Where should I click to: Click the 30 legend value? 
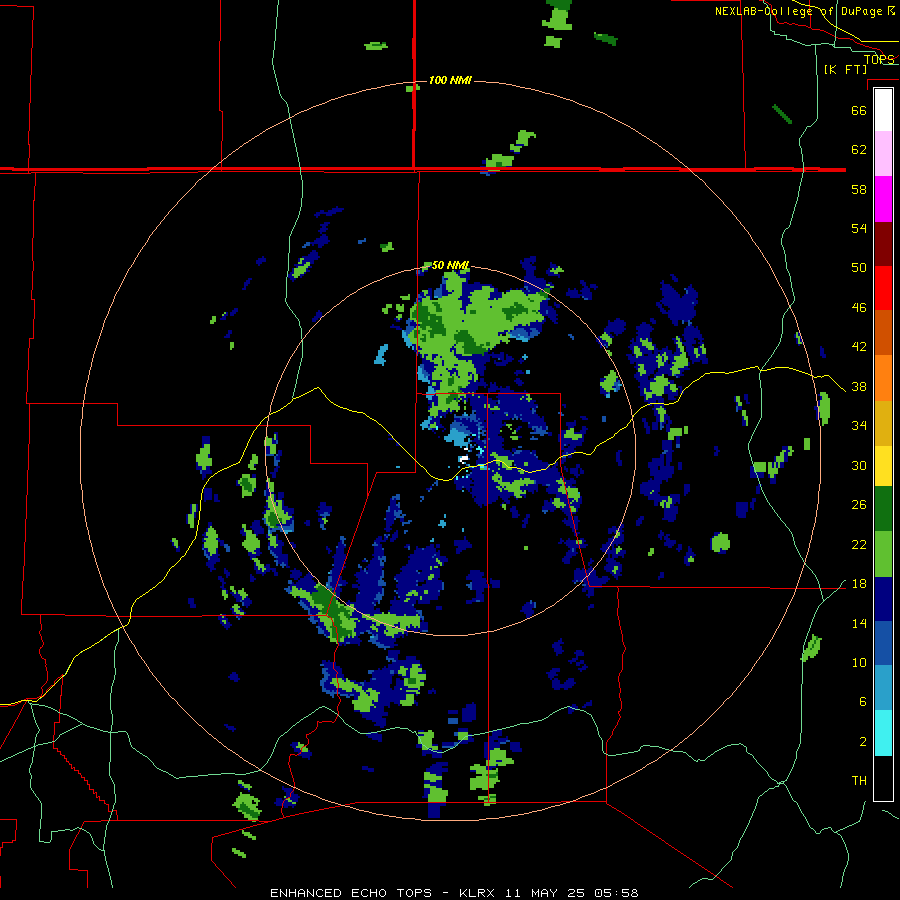859,465
